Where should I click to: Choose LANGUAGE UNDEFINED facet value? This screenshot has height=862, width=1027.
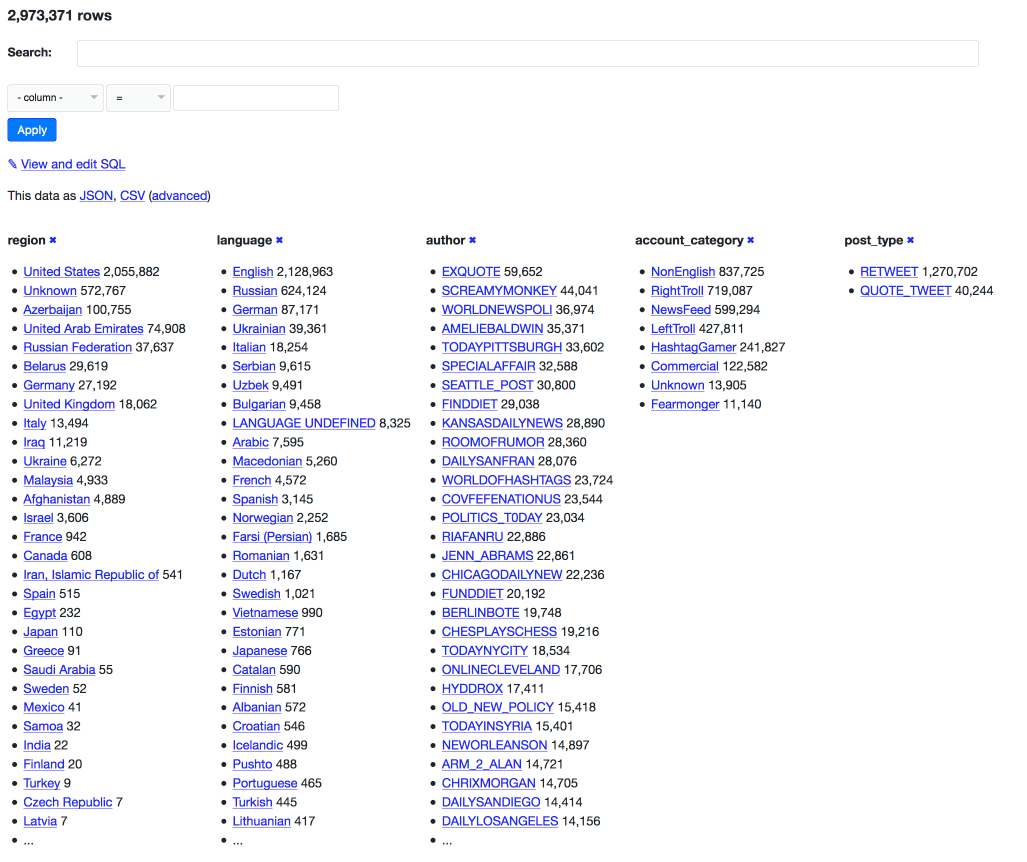coord(304,423)
